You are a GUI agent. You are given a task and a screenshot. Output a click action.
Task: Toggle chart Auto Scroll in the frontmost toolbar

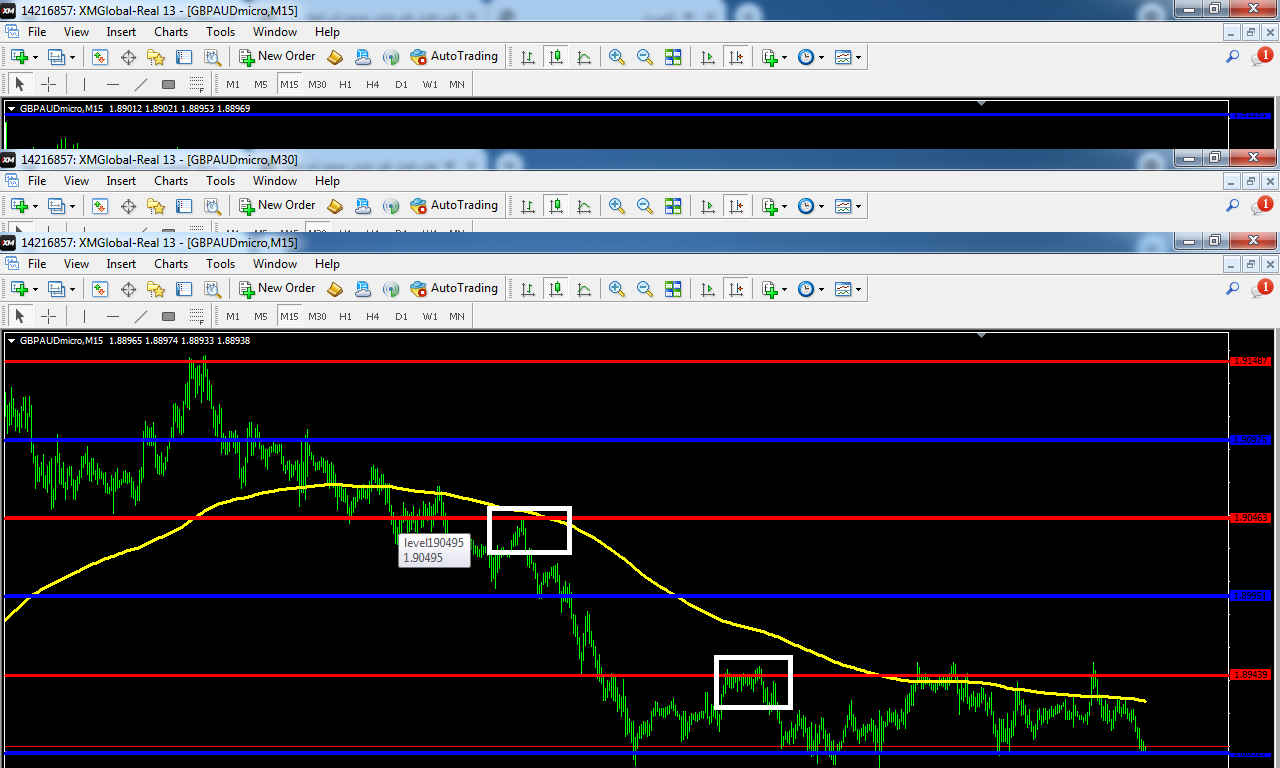pyautogui.click(x=708, y=288)
